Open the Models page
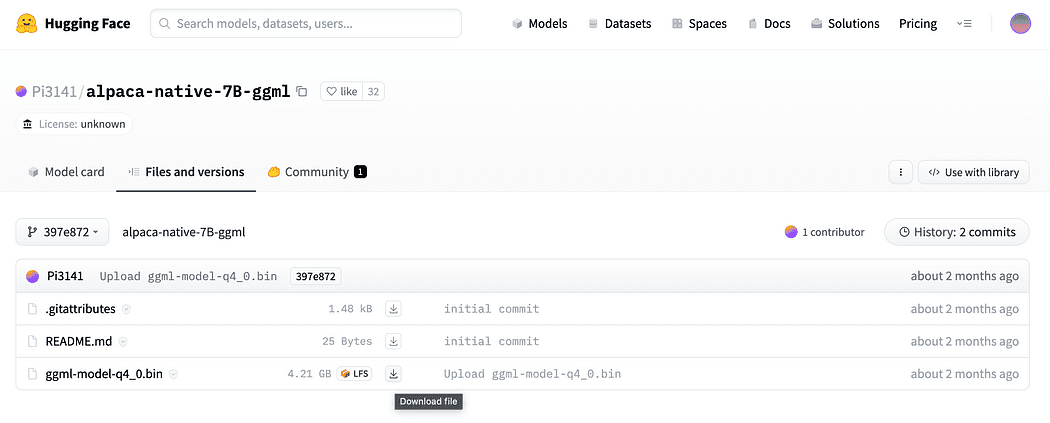The image size is (1050, 423). coord(540,23)
